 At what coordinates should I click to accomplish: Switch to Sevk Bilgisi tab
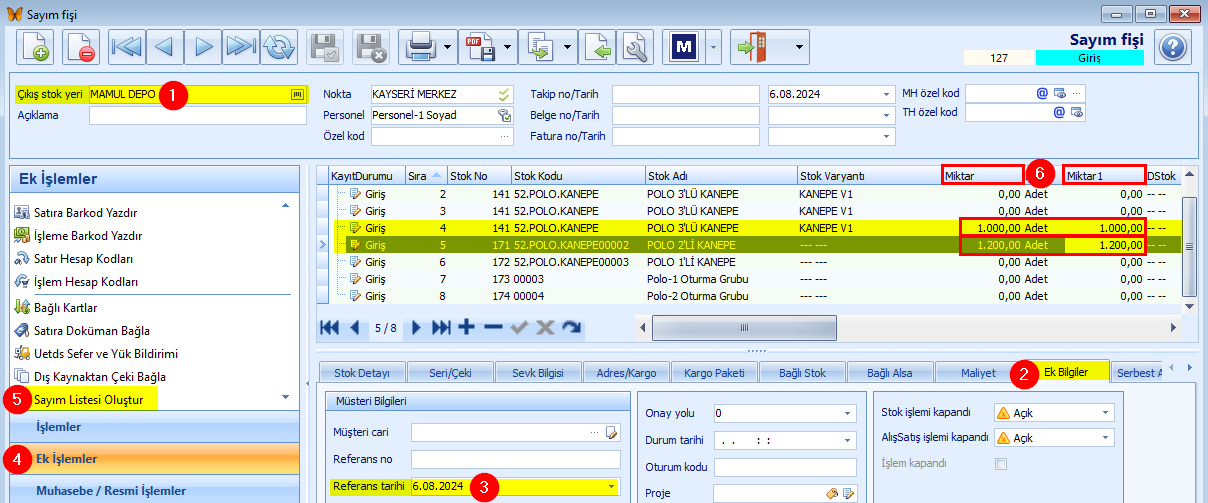(x=538, y=372)
